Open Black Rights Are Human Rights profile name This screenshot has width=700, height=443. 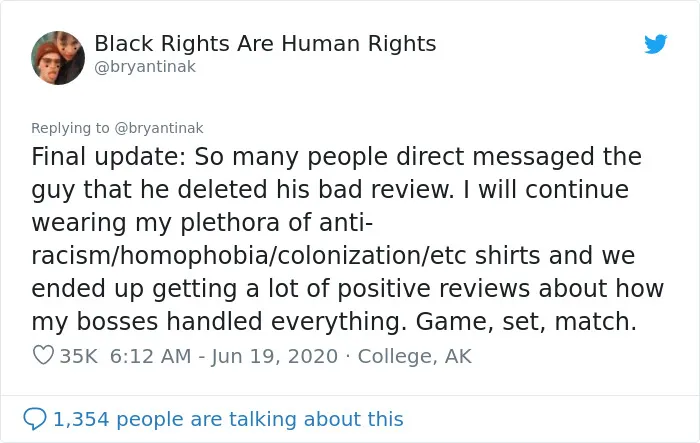tap(265, 43)
